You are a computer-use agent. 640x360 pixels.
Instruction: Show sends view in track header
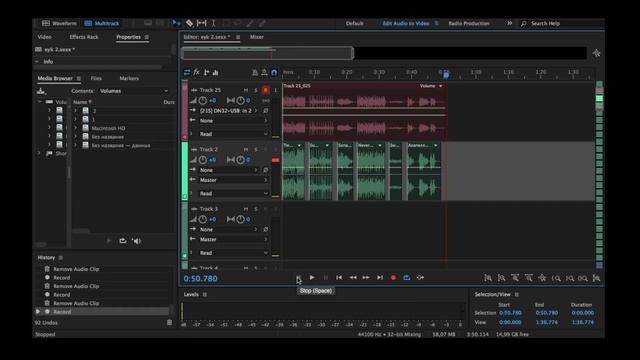click(x=206, y=72)
